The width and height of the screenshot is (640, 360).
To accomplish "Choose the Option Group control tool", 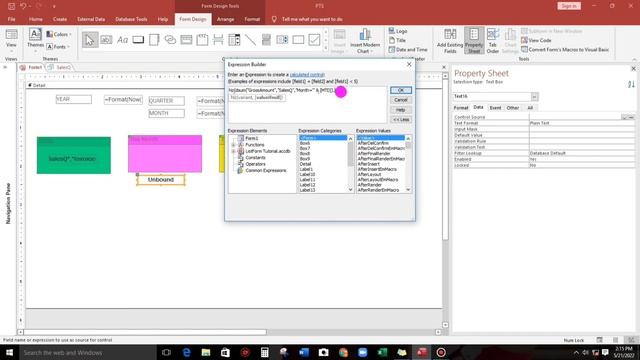I will coord(202,40).
